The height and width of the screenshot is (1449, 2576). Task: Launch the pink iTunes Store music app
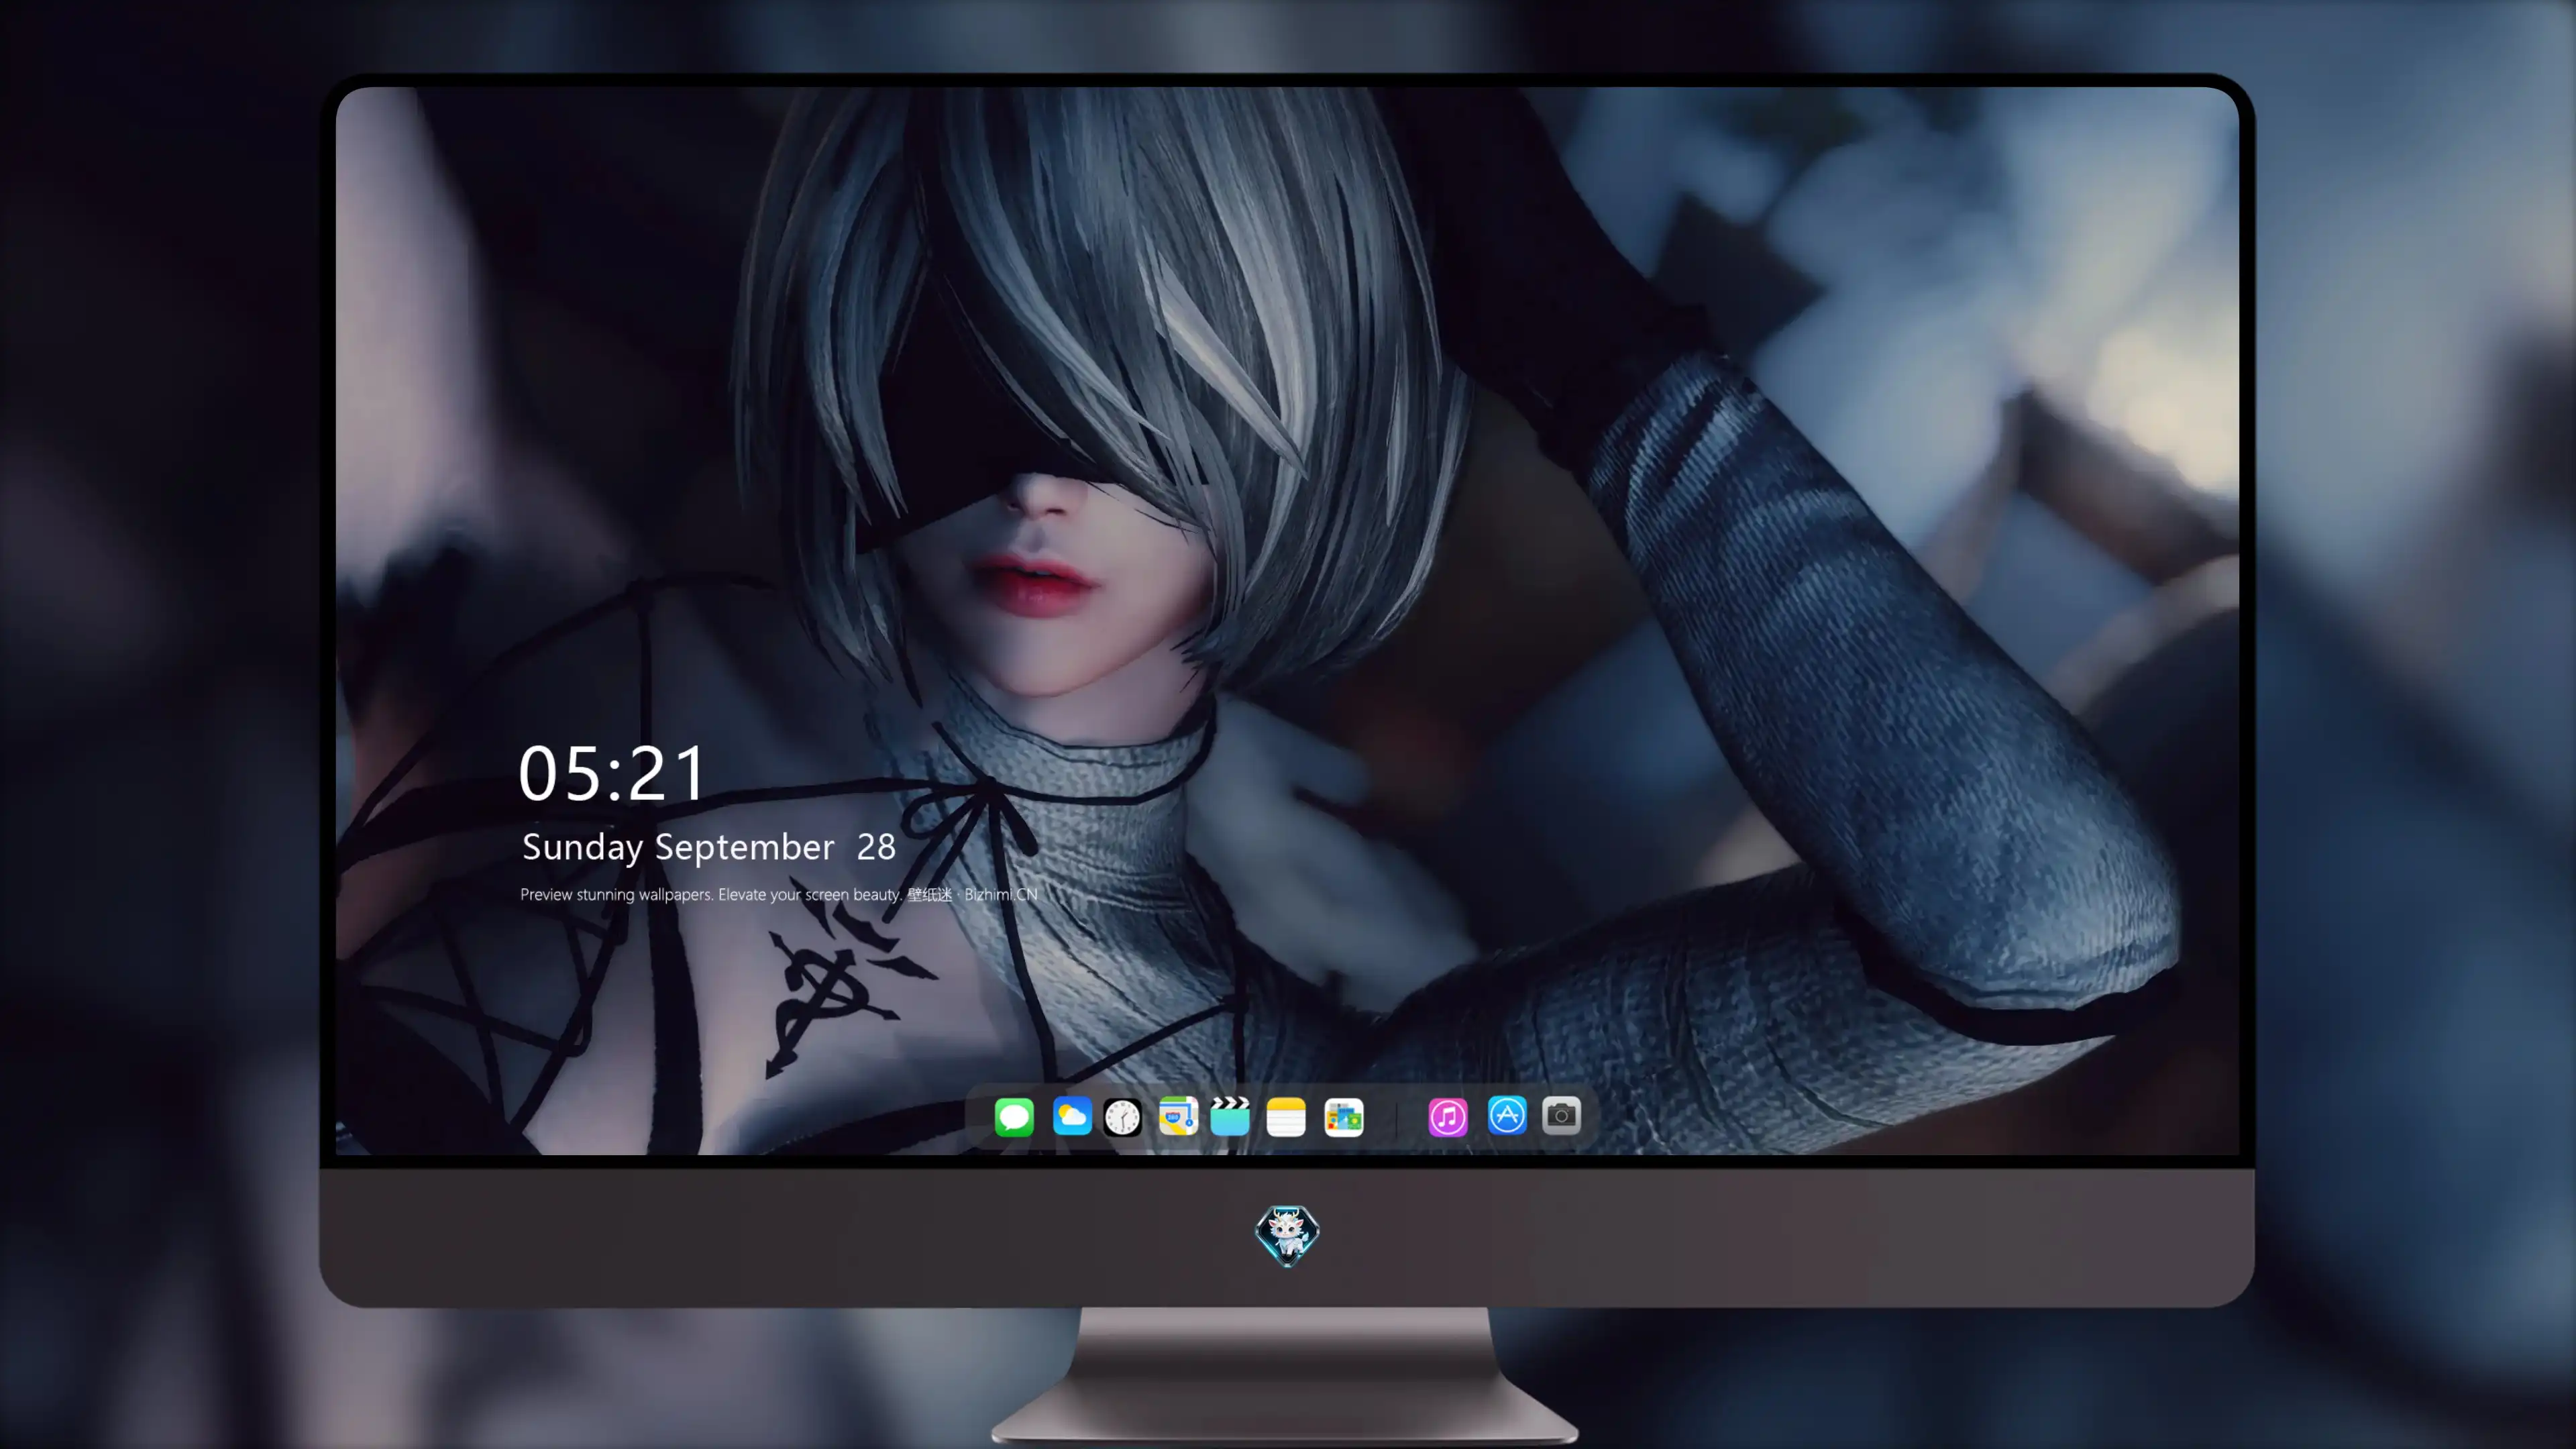pyautogui.click(x=1448, y=1117)
